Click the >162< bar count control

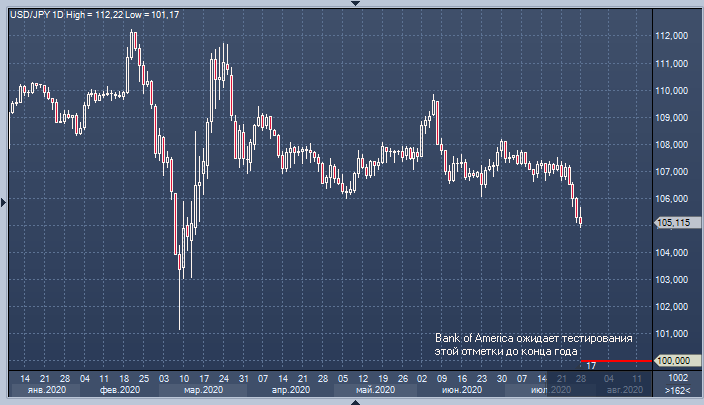coord(676,391)
